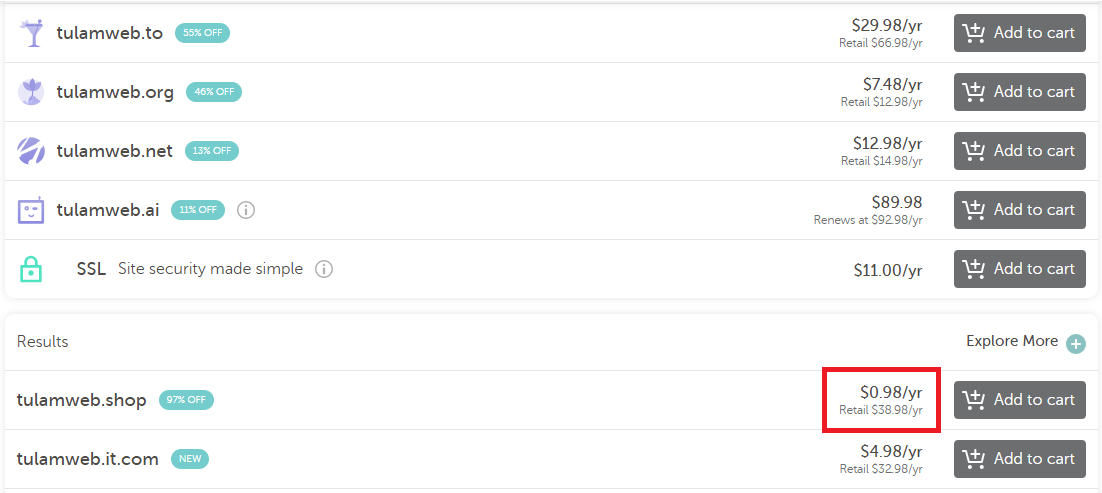1102x493 pixels.
Task: Select the tulamweb.shop domain name
Action: coord(82,400)
